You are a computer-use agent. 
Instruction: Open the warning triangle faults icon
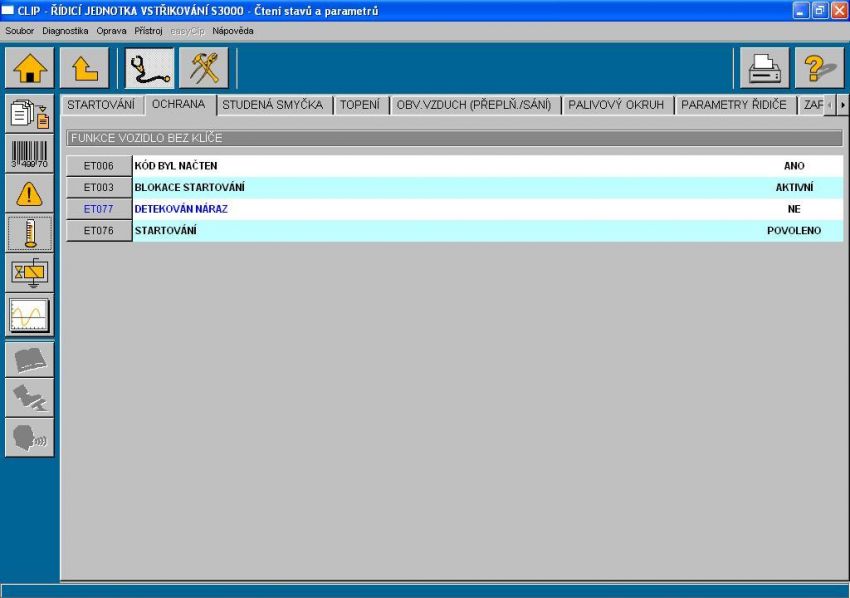coord(30,194)
